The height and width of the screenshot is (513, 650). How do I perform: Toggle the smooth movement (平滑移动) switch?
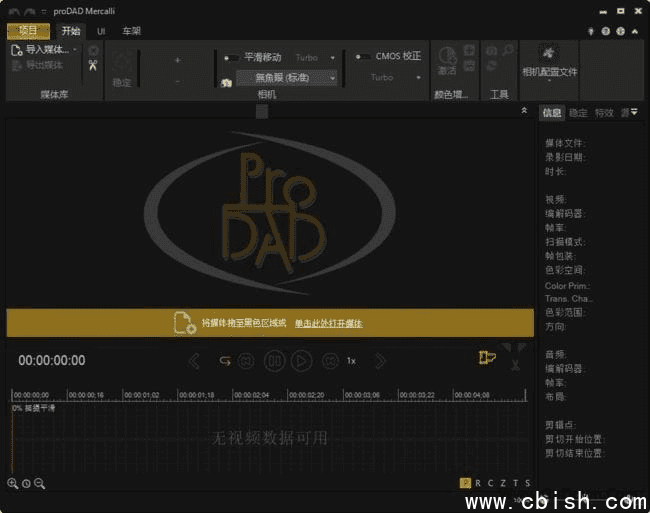(231, 58)
